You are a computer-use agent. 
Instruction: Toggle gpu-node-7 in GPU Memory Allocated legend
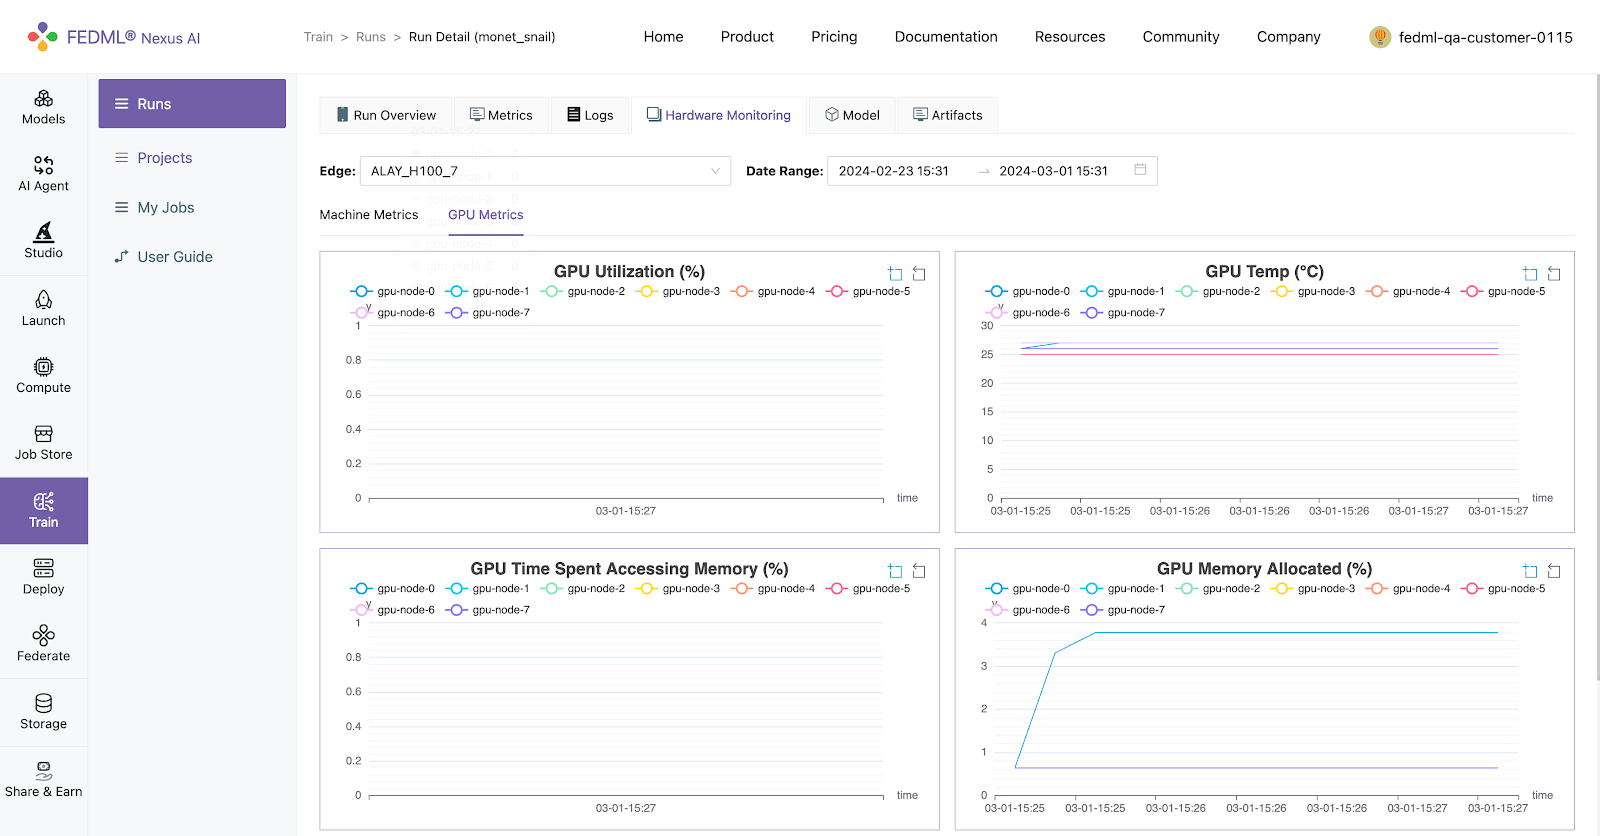pos(1123,609)
